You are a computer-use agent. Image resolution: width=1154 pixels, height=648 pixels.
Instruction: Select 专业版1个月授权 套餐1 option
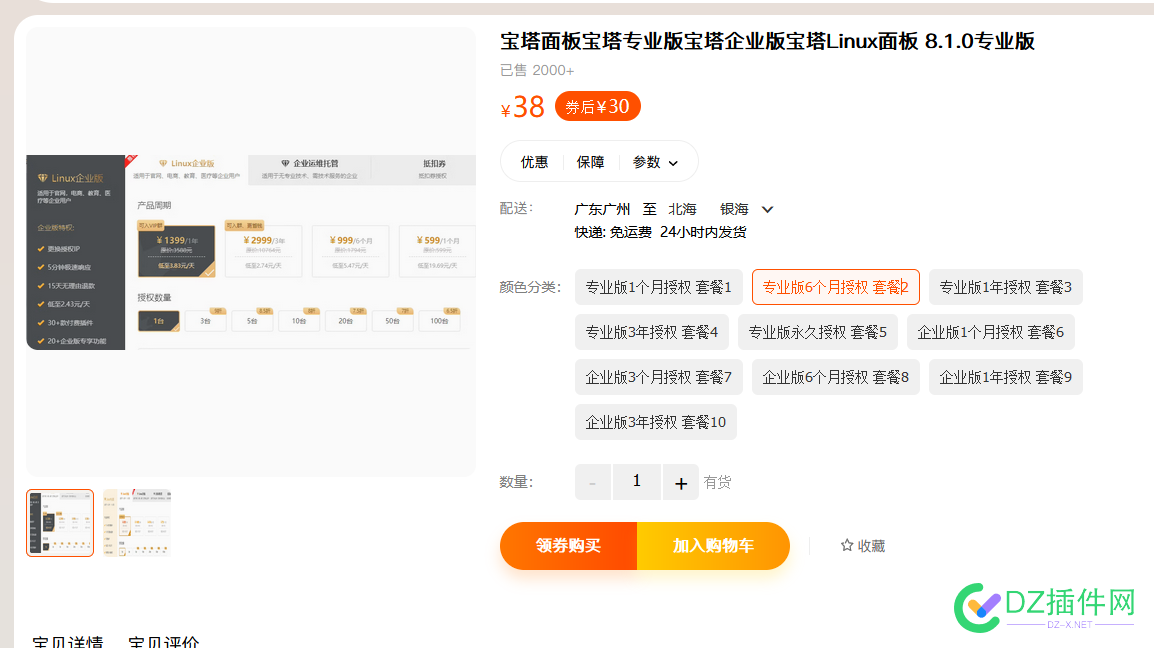659,287
